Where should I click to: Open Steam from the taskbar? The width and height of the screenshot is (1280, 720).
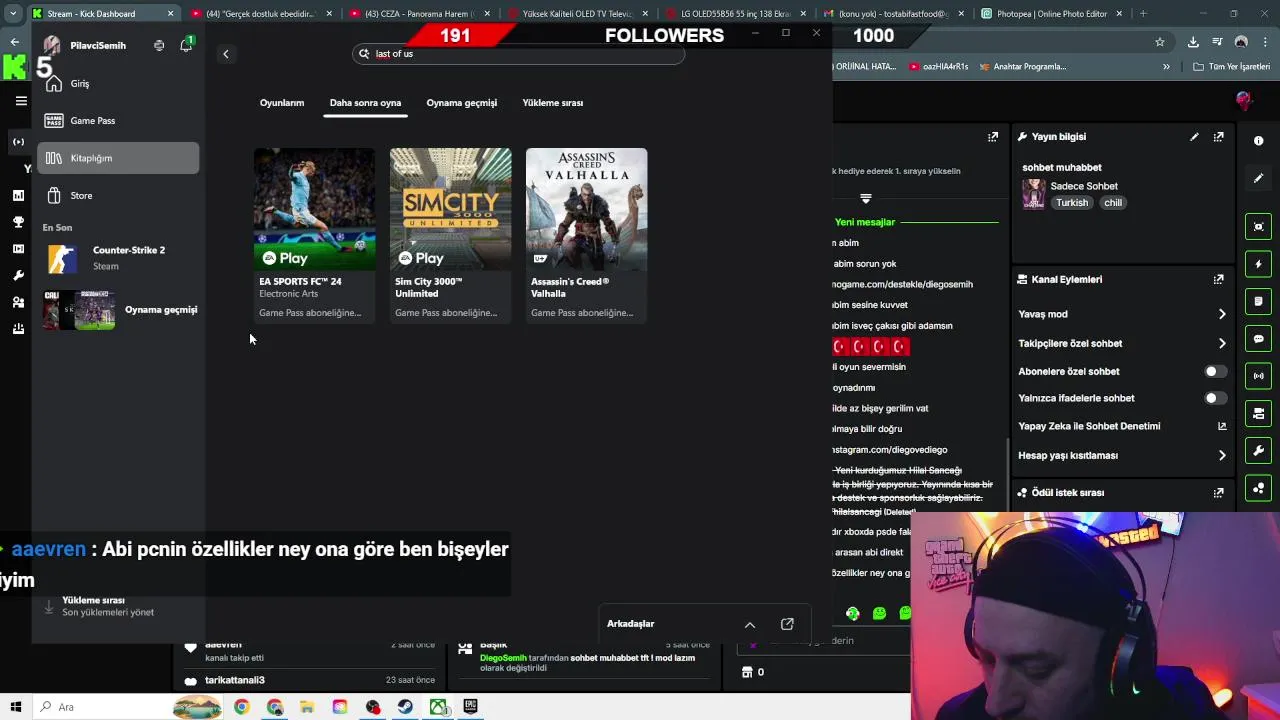[405, 707]
